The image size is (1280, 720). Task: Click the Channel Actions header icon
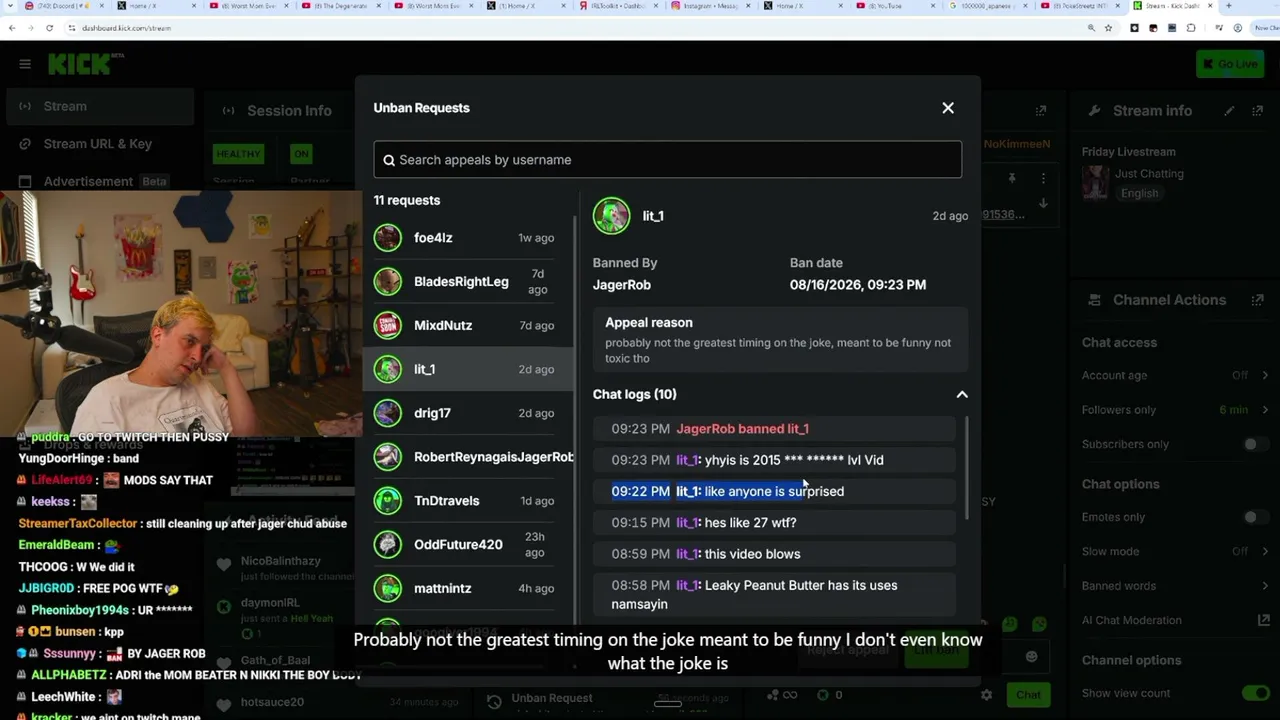coord(1094,300)
